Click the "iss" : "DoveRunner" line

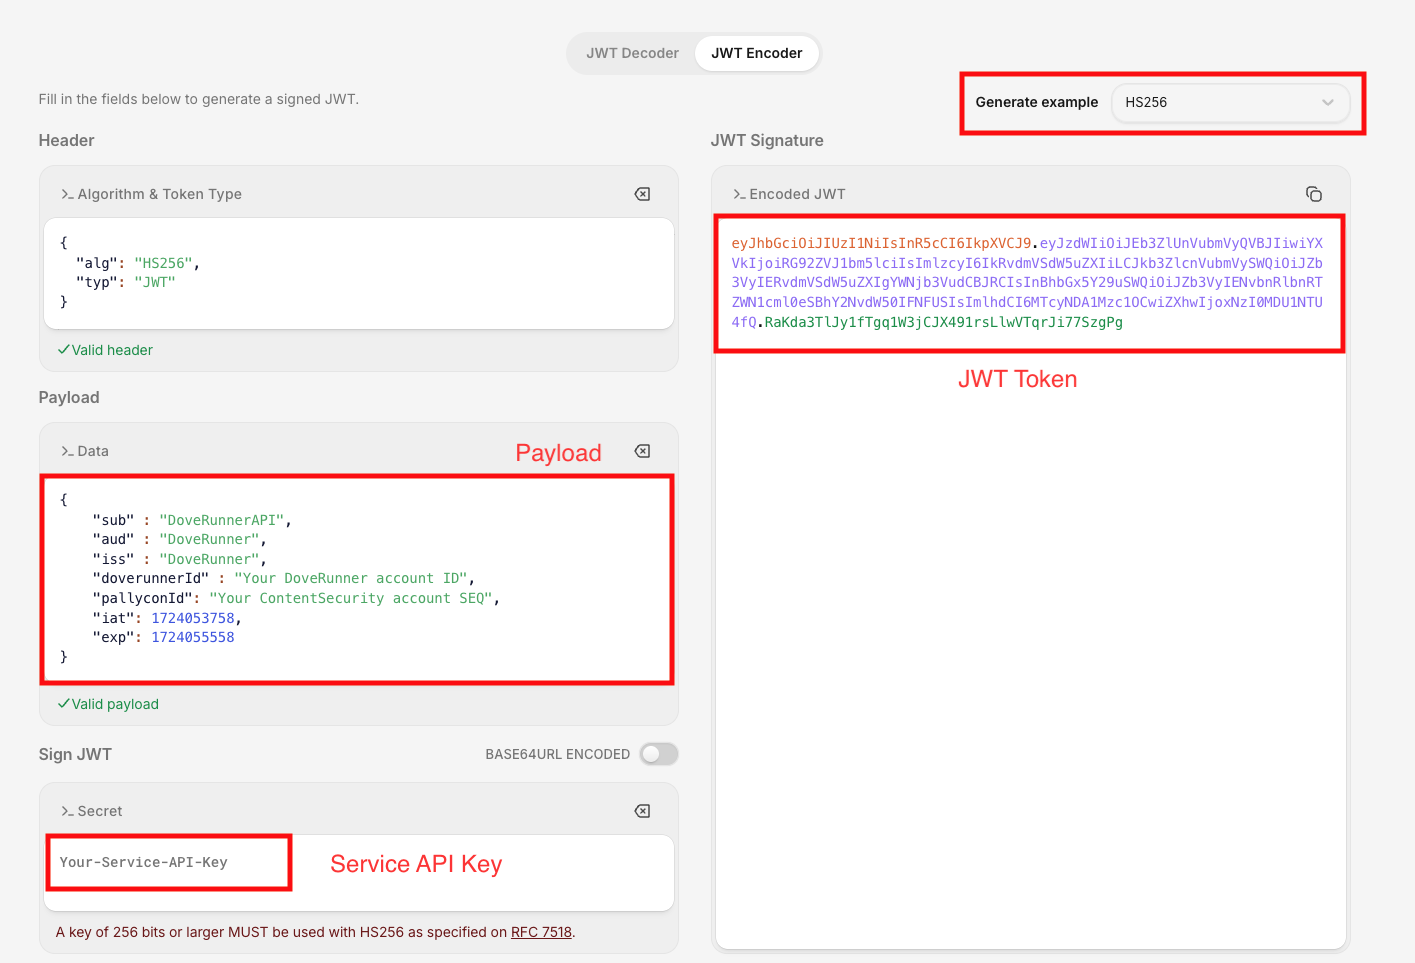pos(180,559)
